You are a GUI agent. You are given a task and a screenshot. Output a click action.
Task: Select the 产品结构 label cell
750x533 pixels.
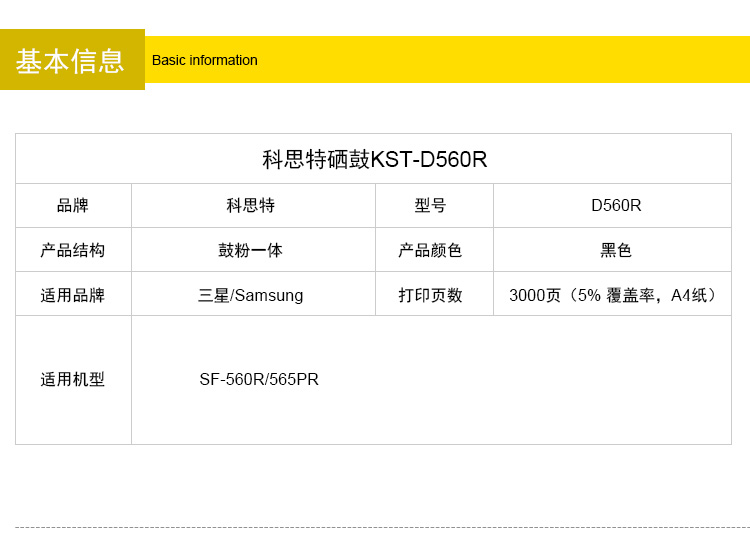click(73, 250)
